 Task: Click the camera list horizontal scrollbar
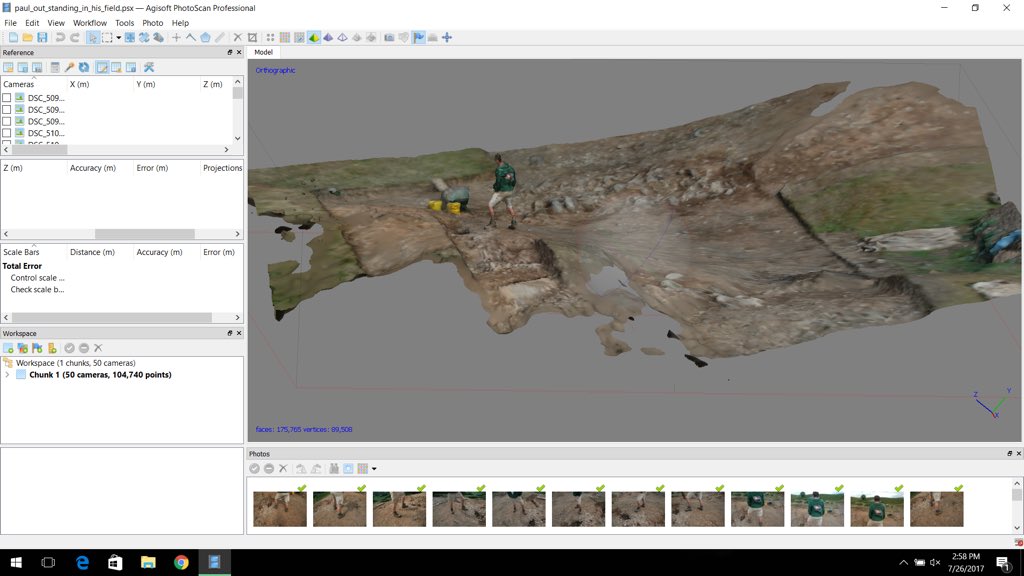pyautogui.click(x=117, y=150)
